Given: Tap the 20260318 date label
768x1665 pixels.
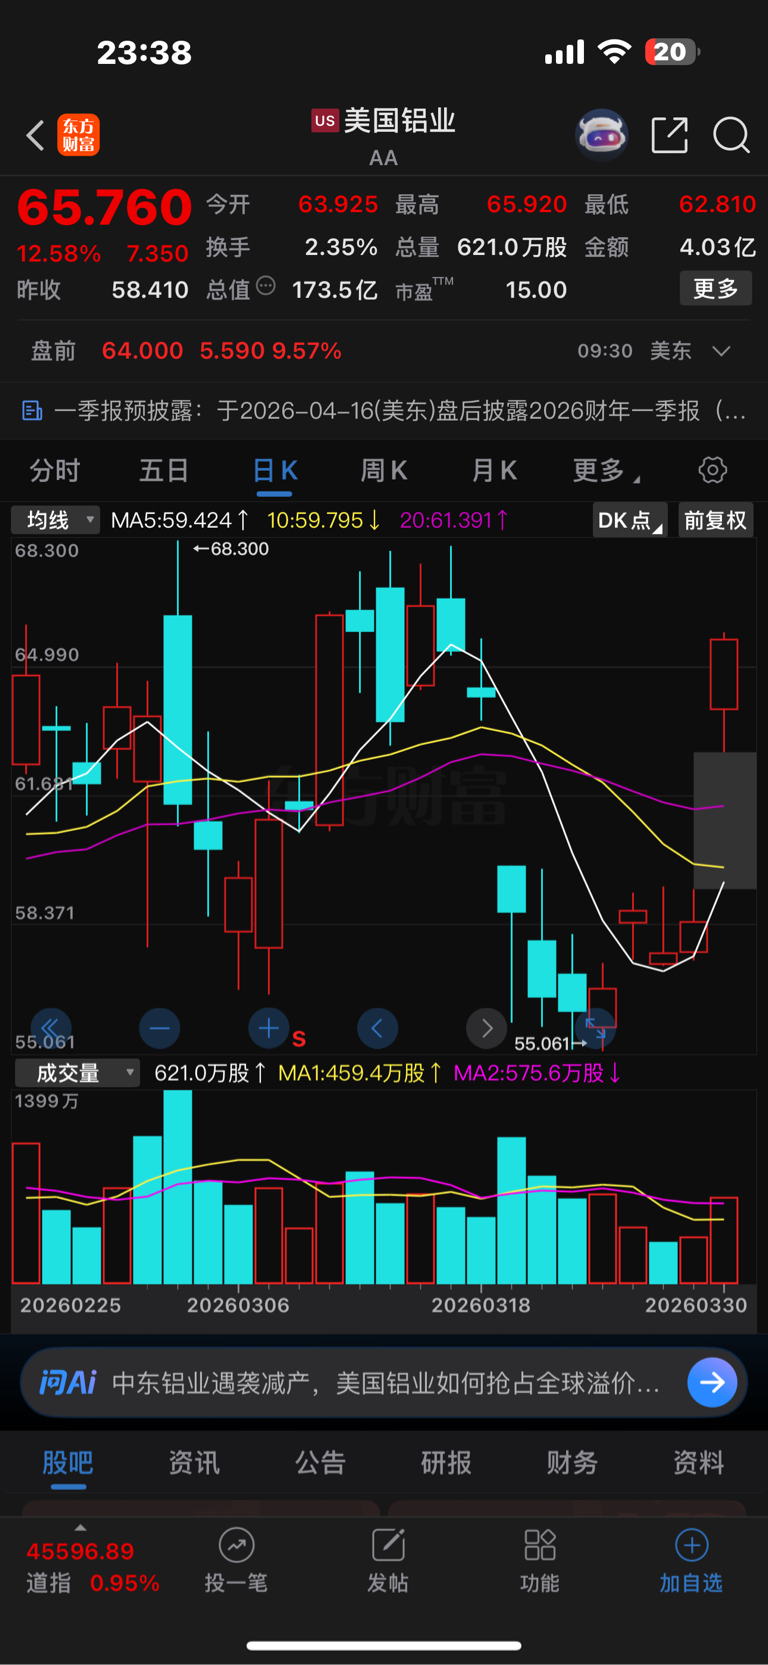Looking at the screenshot, I should 481,1305.
